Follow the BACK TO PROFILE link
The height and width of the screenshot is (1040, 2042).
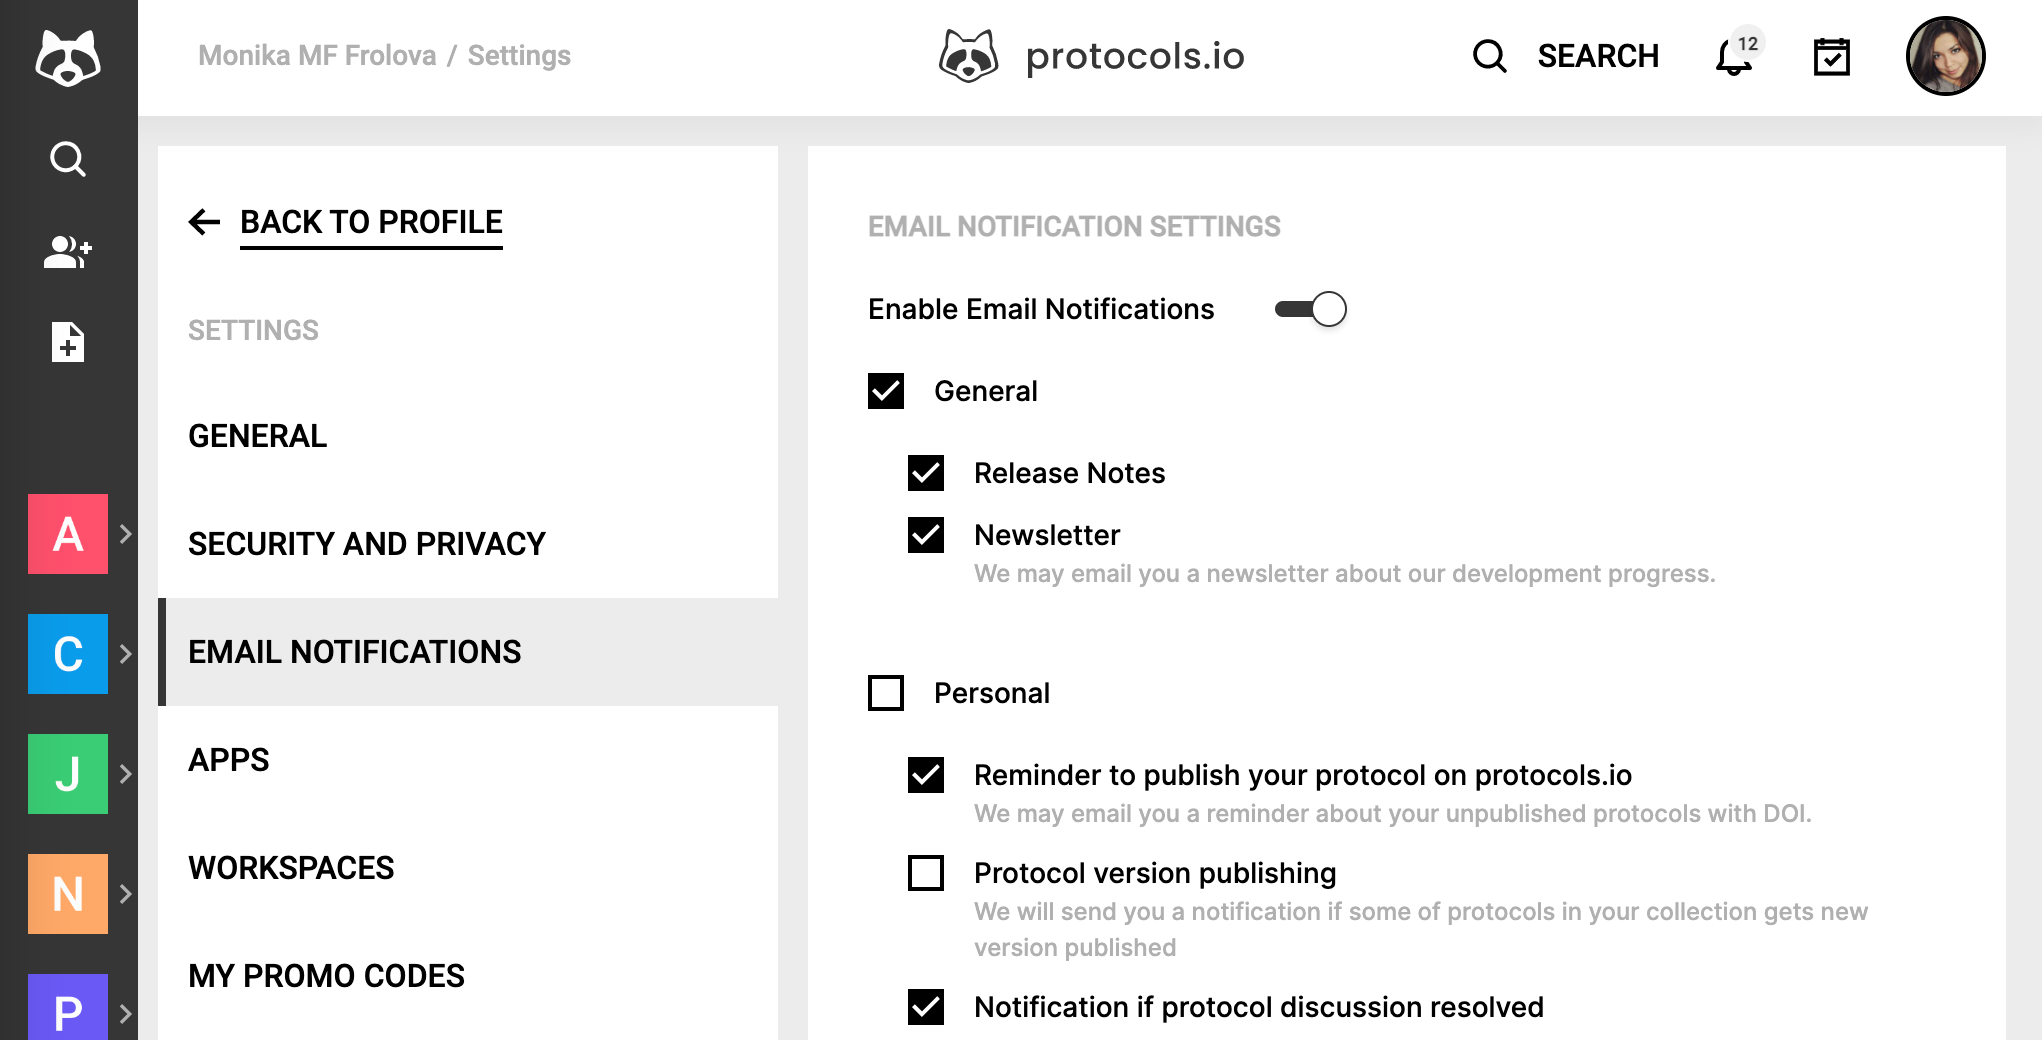point(371,222)
